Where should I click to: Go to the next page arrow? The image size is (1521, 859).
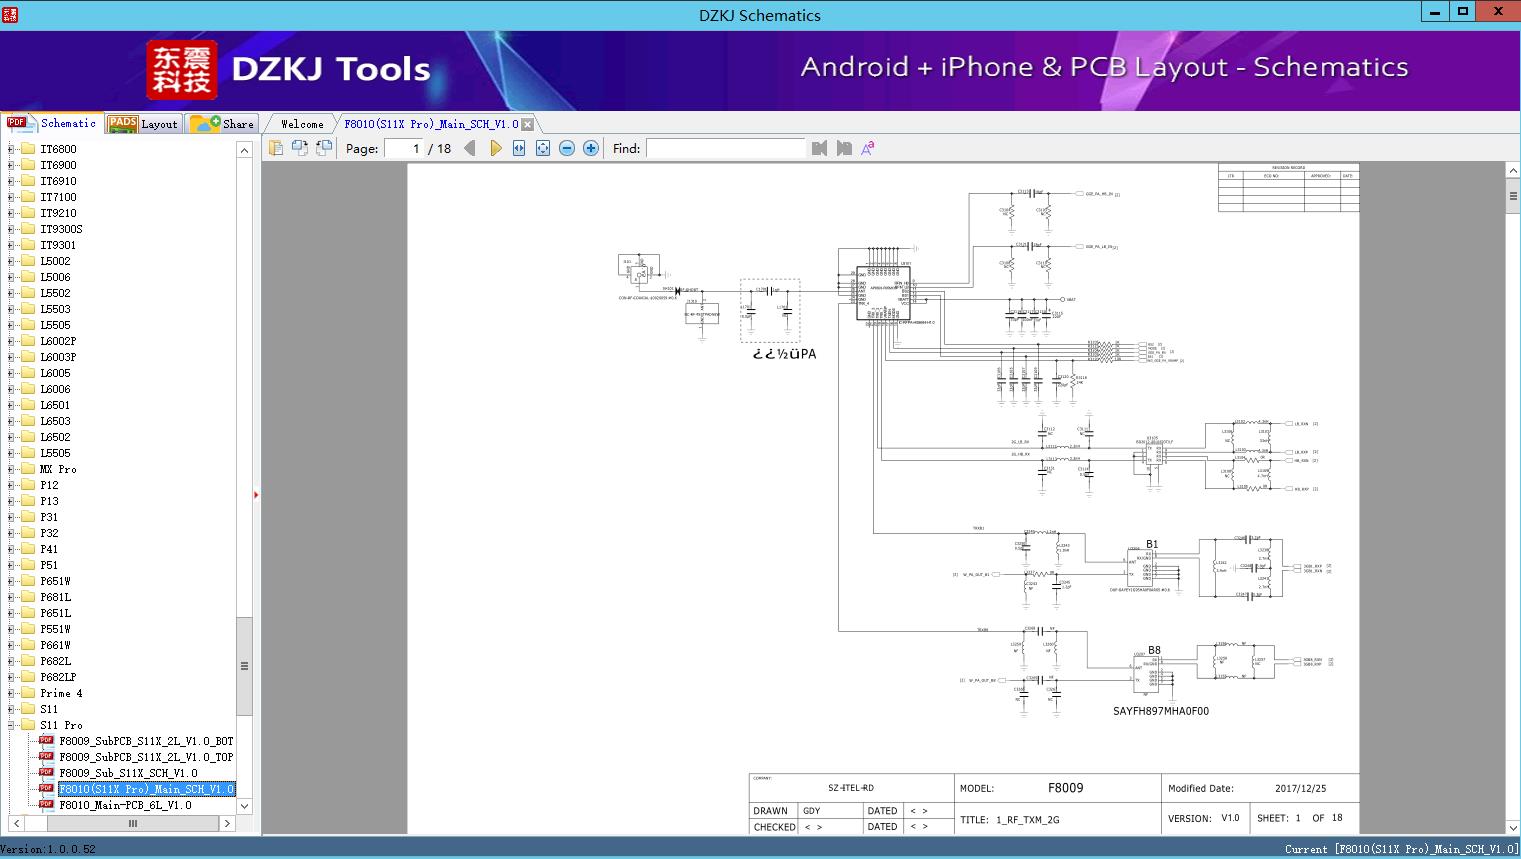[495, 148]
